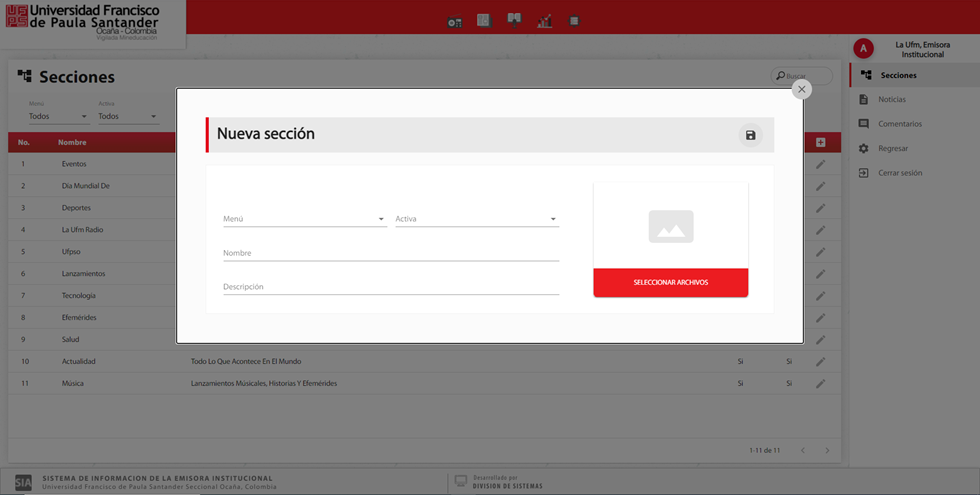The height and width of the screenshot is (495, 980).
Task: Click the bar chart icon in top bar
Action: (x=545, y=21)
